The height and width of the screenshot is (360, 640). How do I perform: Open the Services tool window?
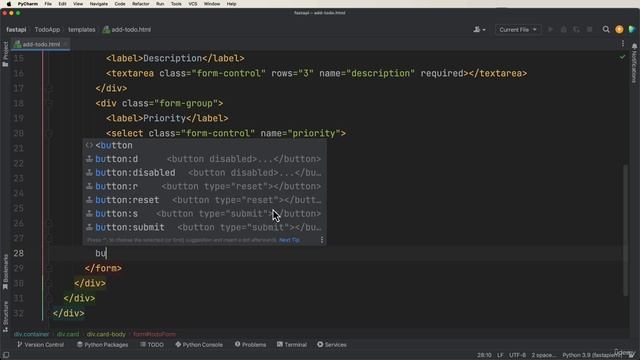pos(332,345)
